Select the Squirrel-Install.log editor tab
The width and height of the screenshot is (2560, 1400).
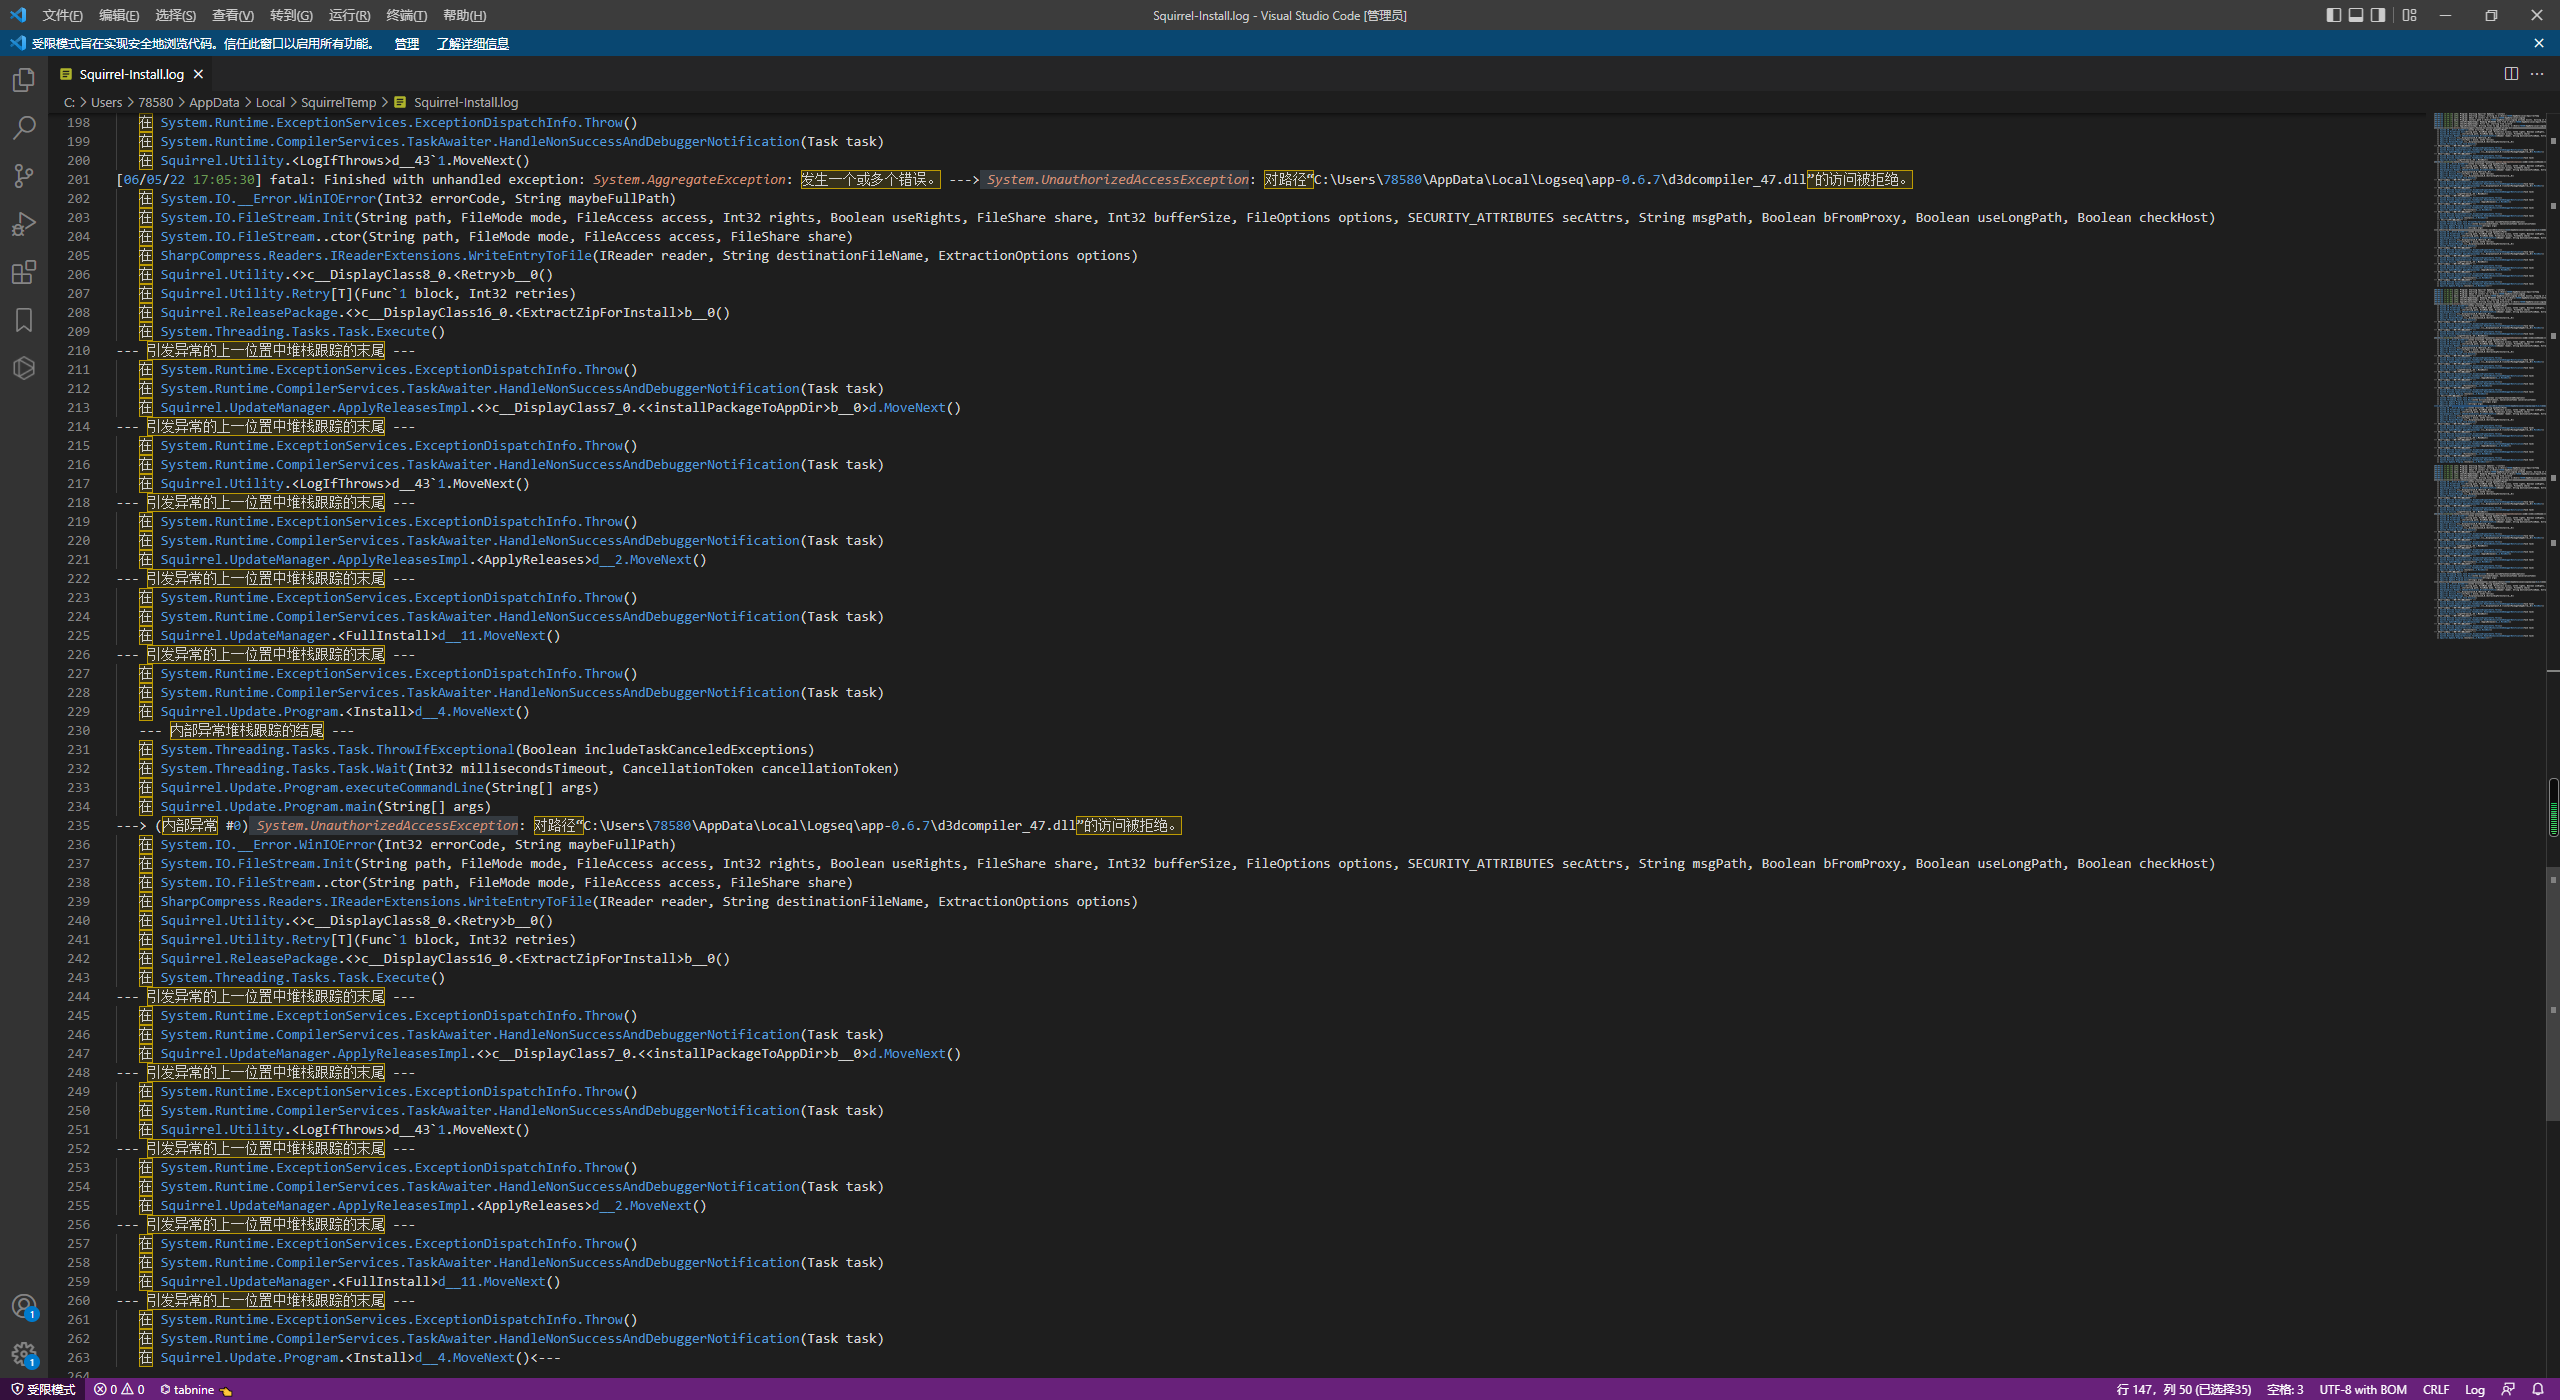[131, 74]
